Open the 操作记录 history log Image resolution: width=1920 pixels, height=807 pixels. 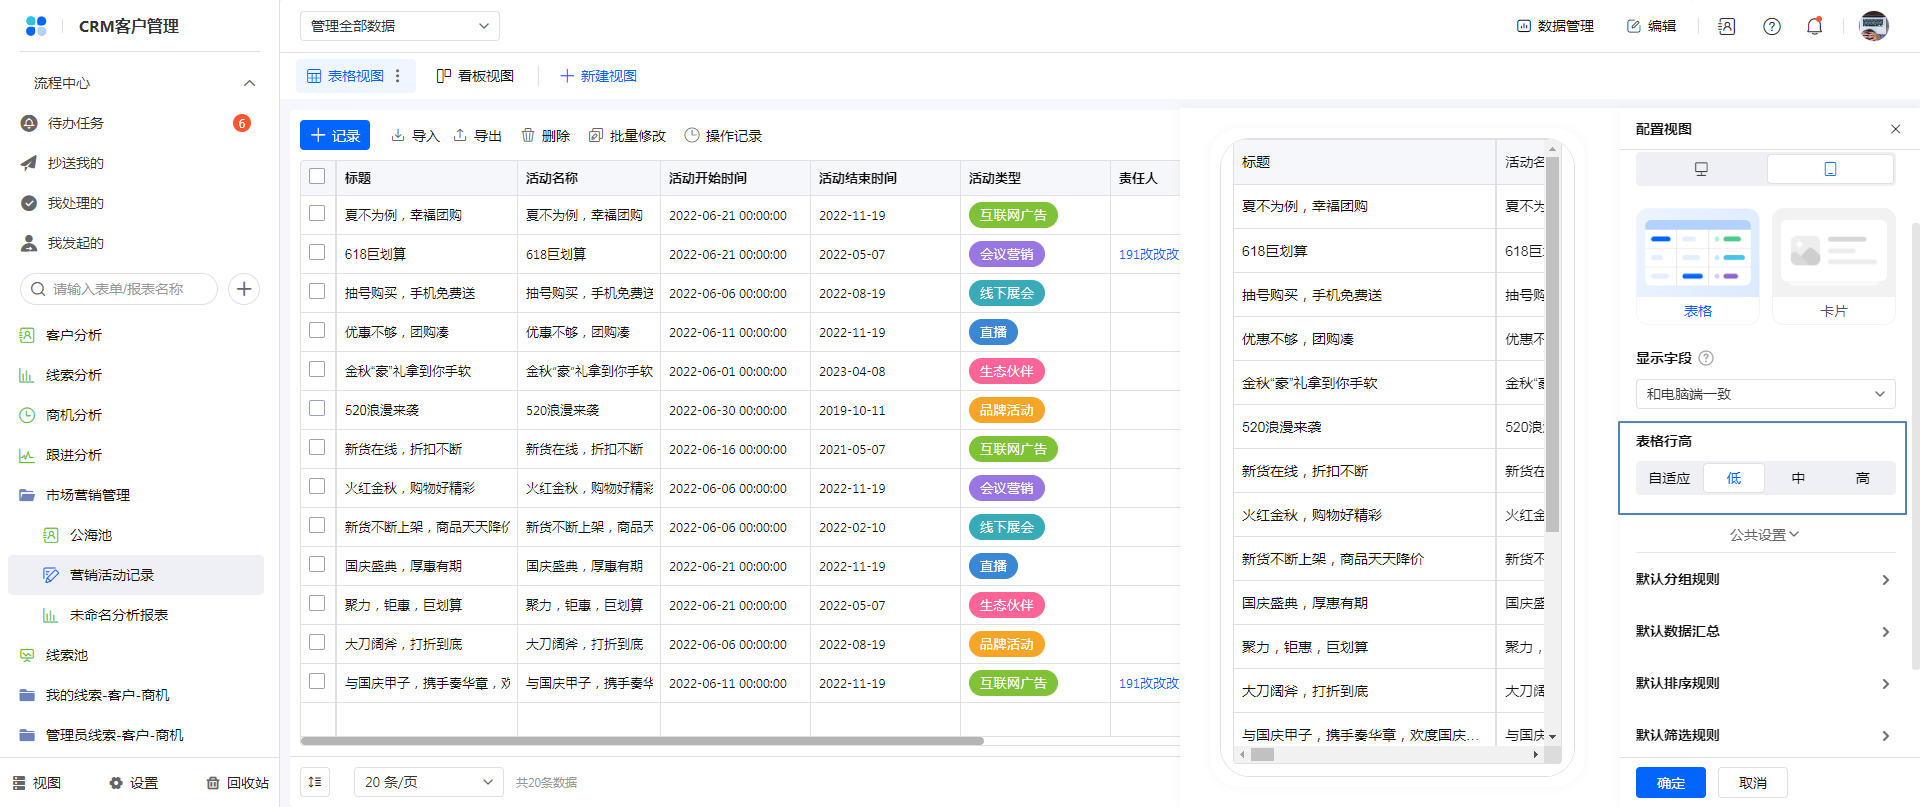coord(722,136)
